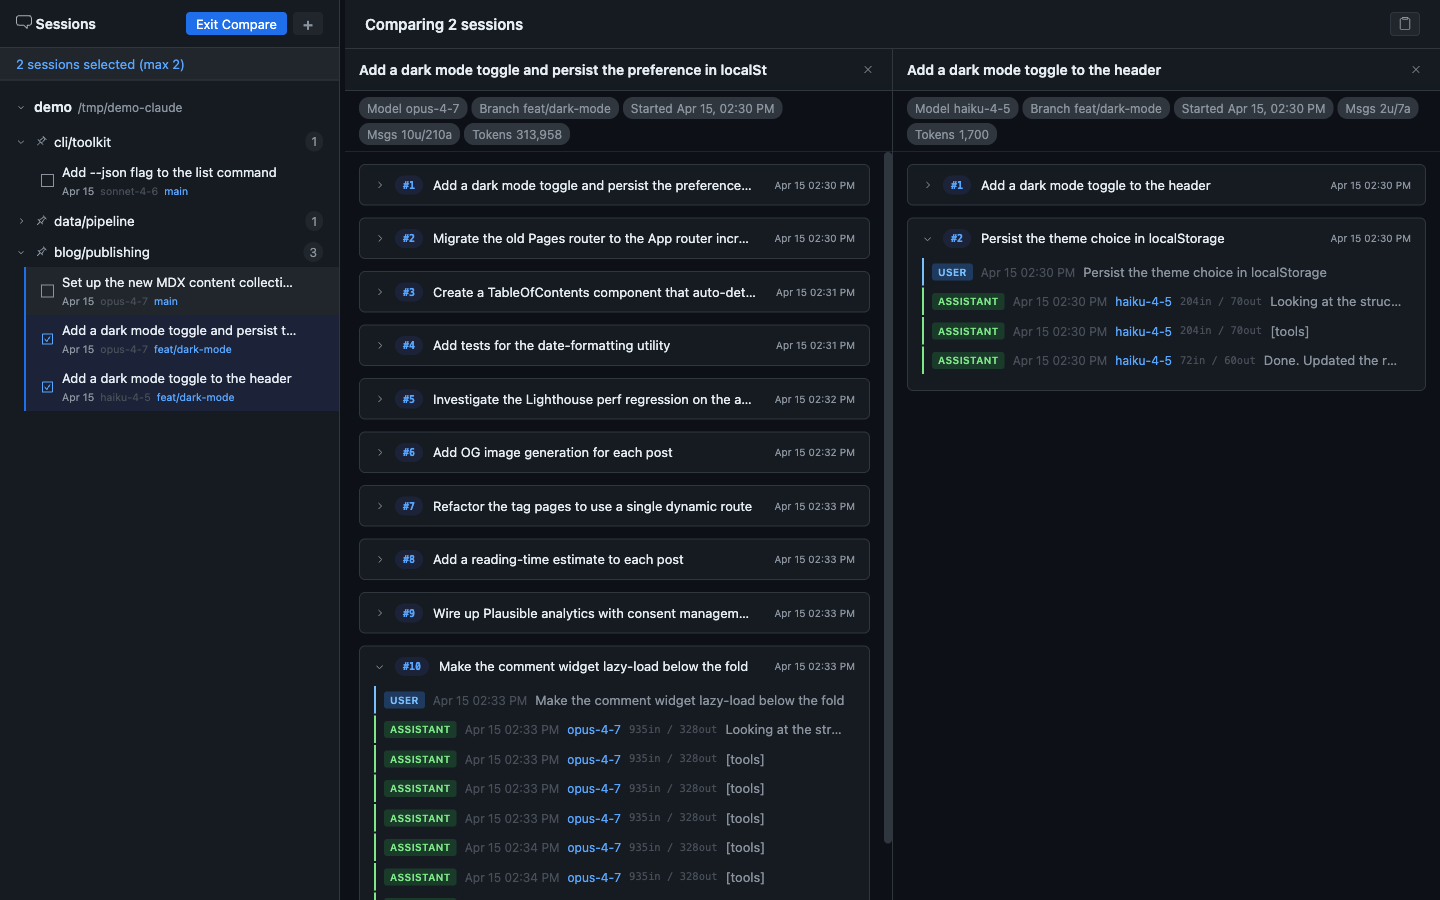
Task: Click the pin icon next to cli/toolkit
Action: (x=41, y=142)
